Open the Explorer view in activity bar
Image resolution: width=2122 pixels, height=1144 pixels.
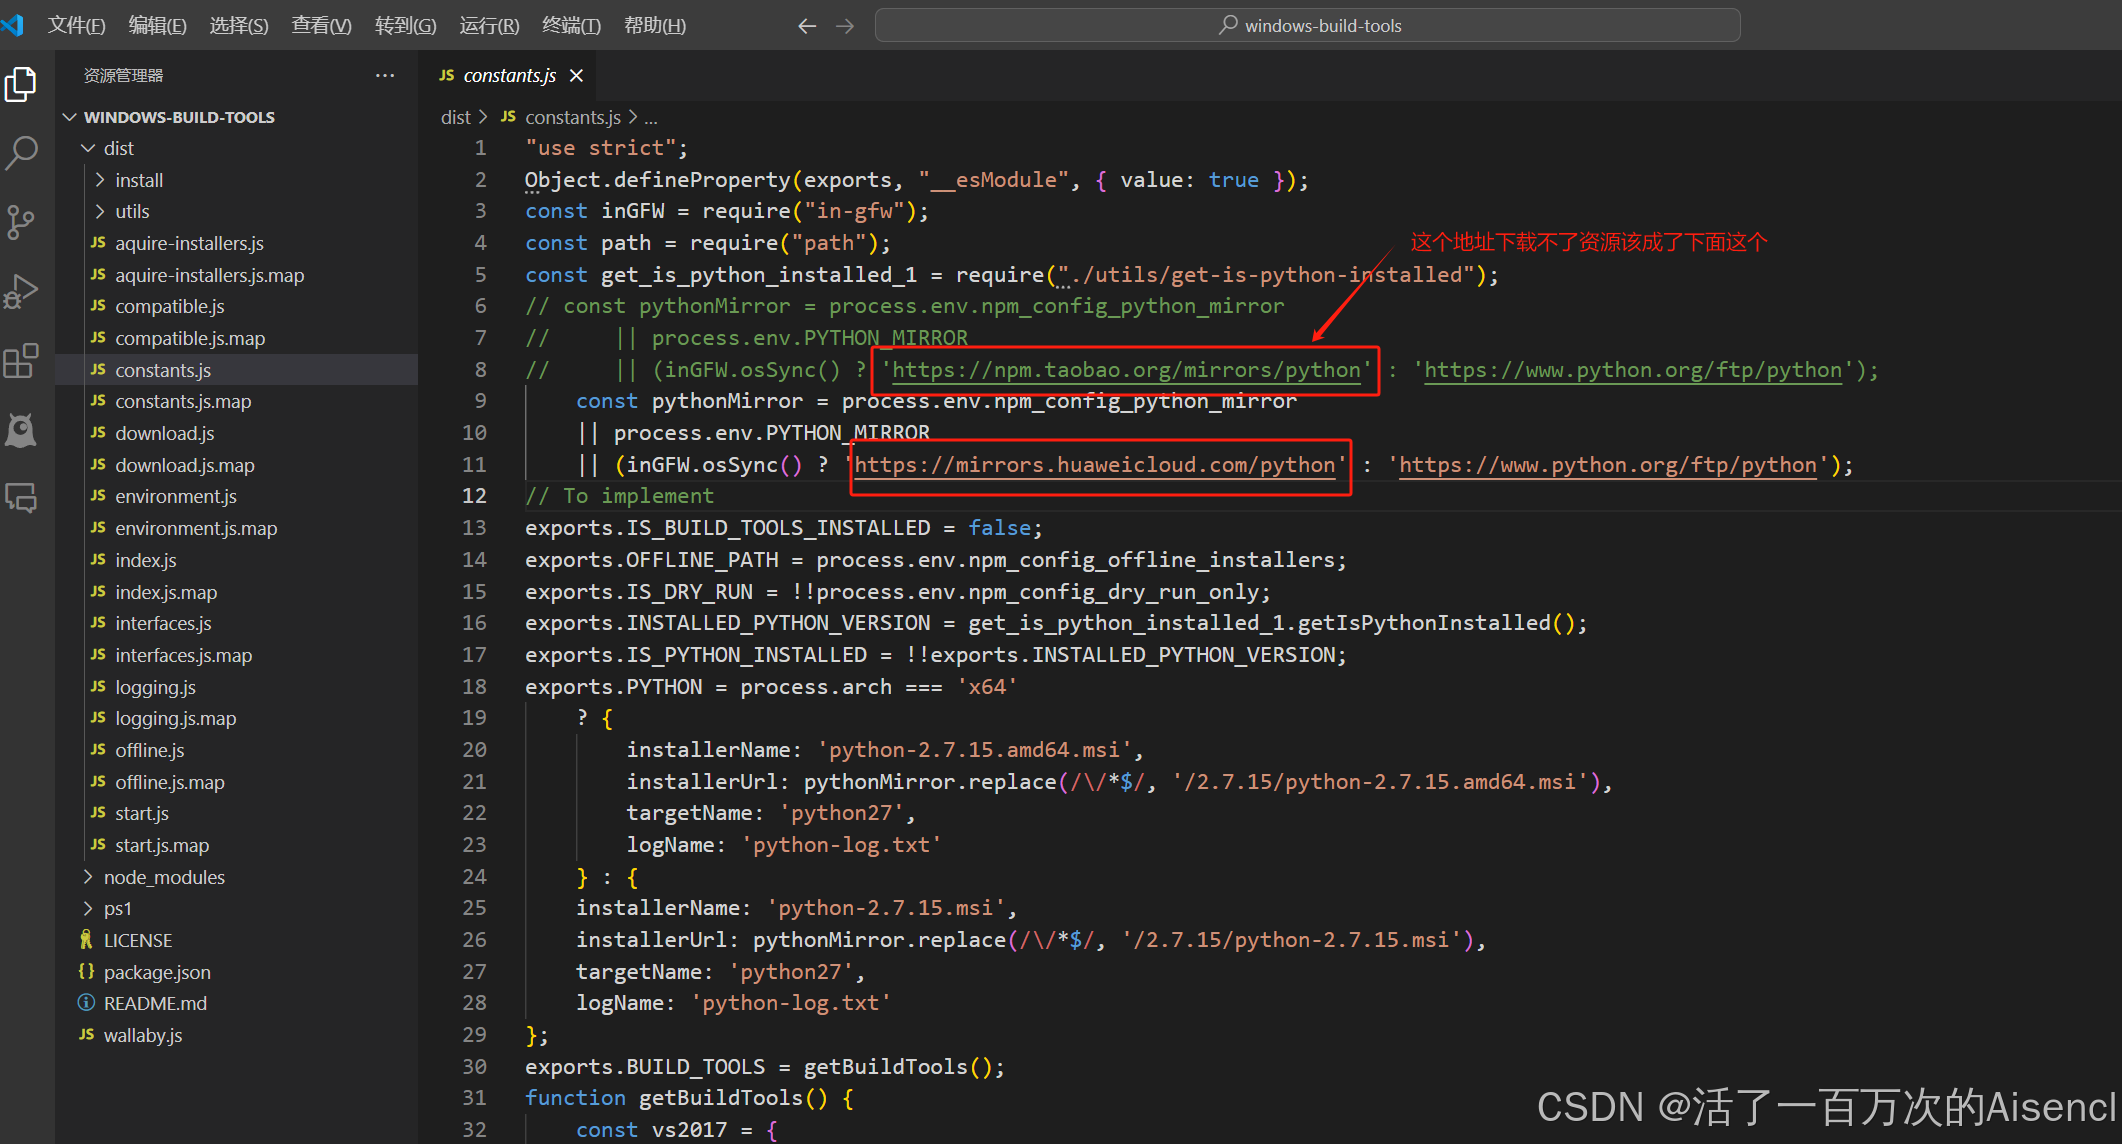(x=21, y=85)
